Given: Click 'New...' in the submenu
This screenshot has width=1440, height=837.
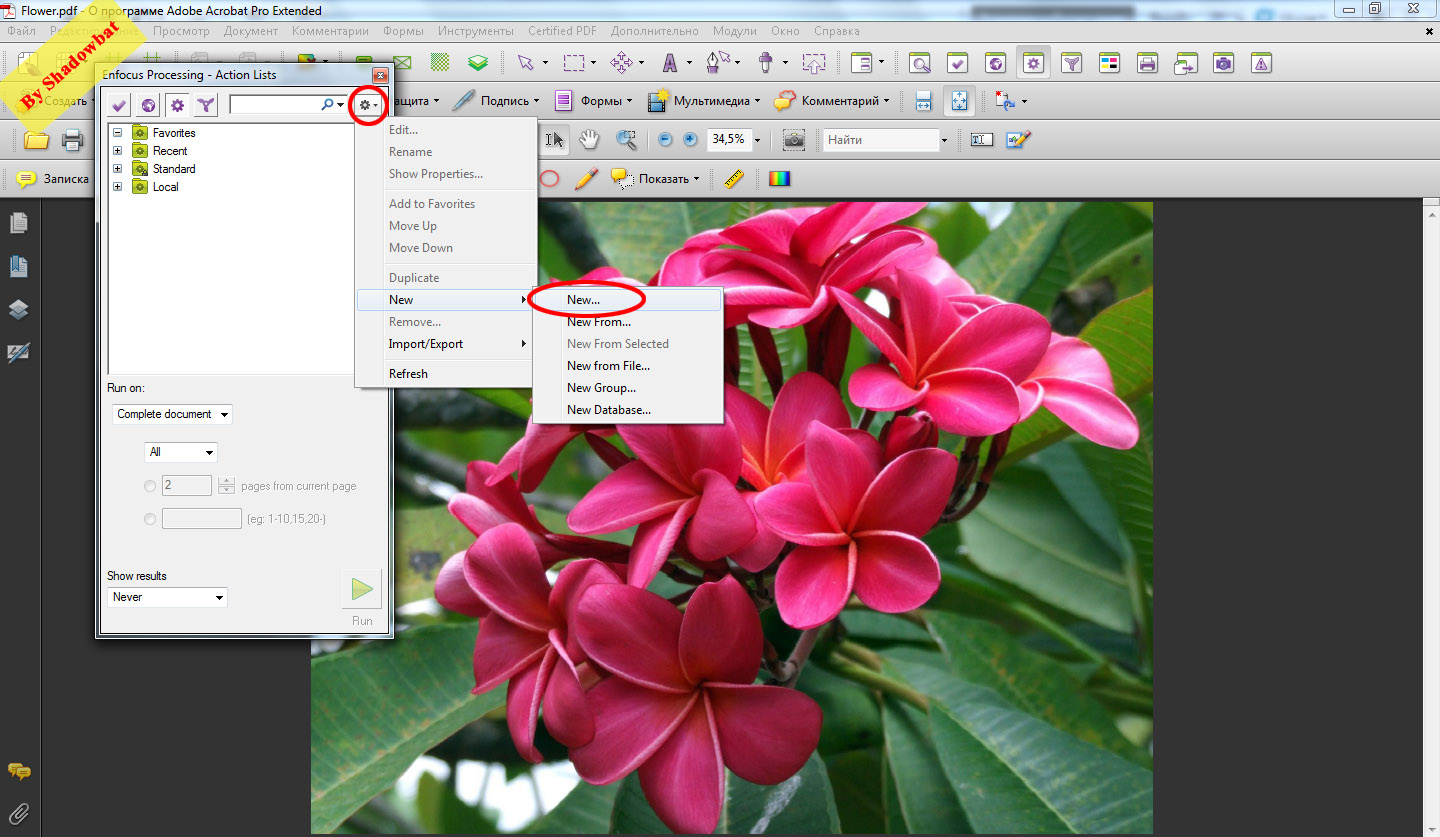Looking at the screenshot, I should tap(627, 300).
